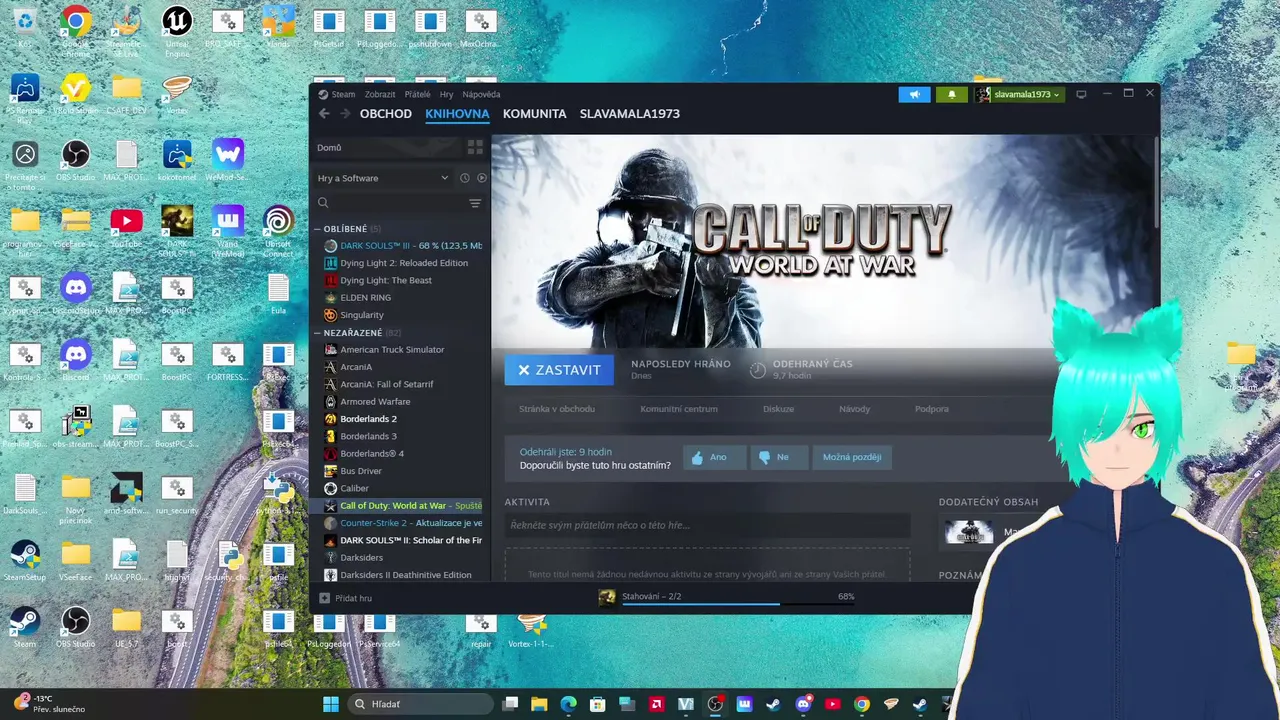The width and height of the screenshot is (1280, 720).
Task: Switch to the KNIHOVNA tab
Action: 457,114
